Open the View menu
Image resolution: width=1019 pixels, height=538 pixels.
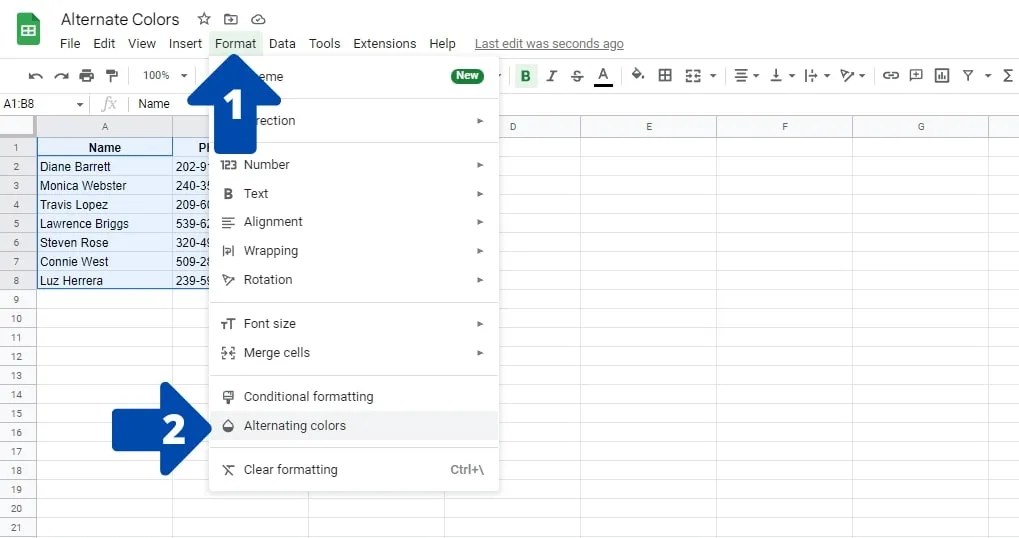click(x=142, y=44)
